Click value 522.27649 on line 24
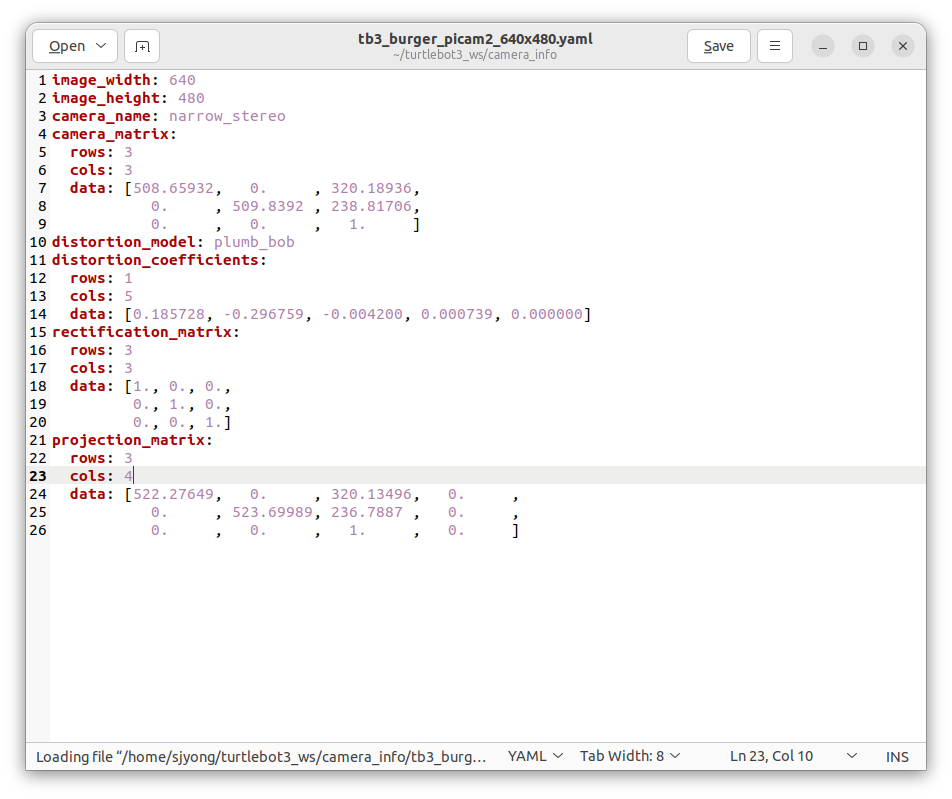Viewport: 952px width, 799px height. click(174, 494)
